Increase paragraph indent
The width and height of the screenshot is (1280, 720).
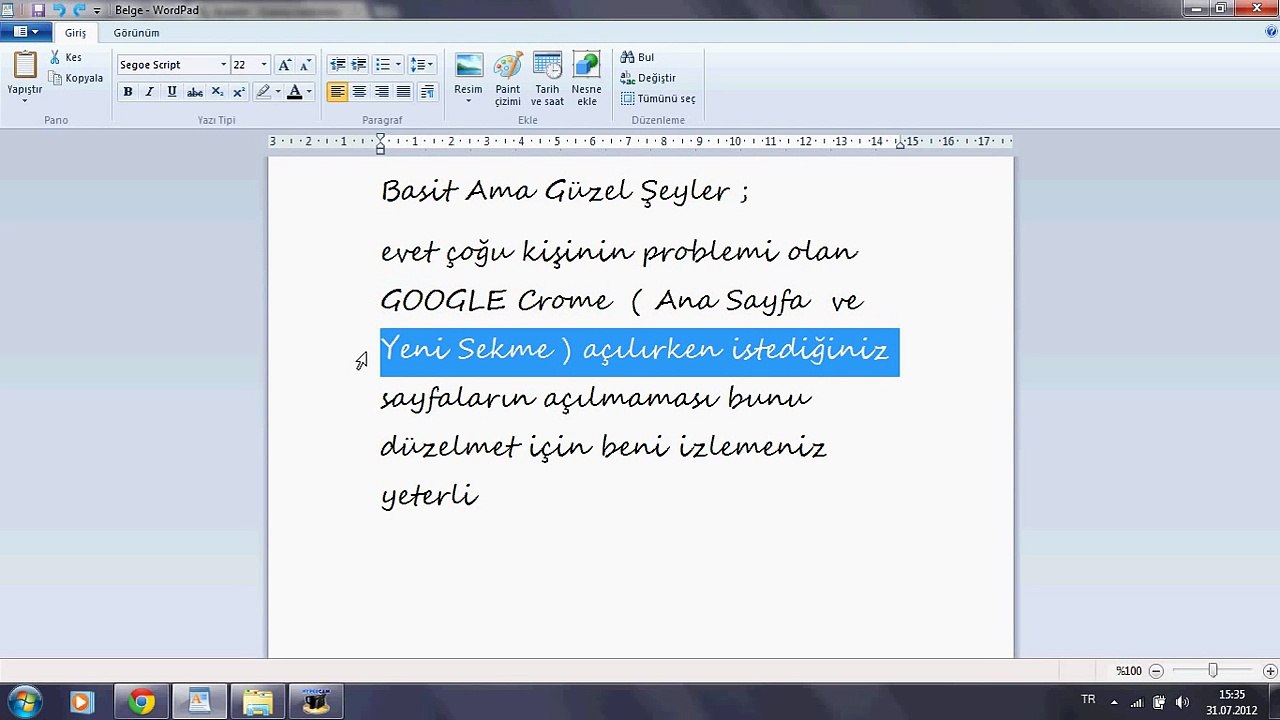coord(359,65)
